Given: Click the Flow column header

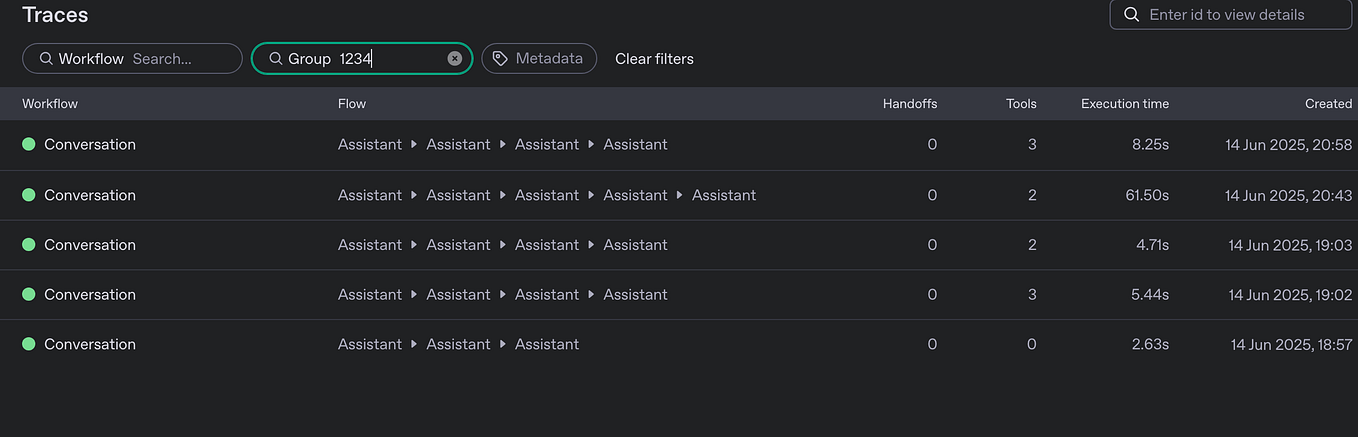Looking at the screenshot, I should click(352, 104).
